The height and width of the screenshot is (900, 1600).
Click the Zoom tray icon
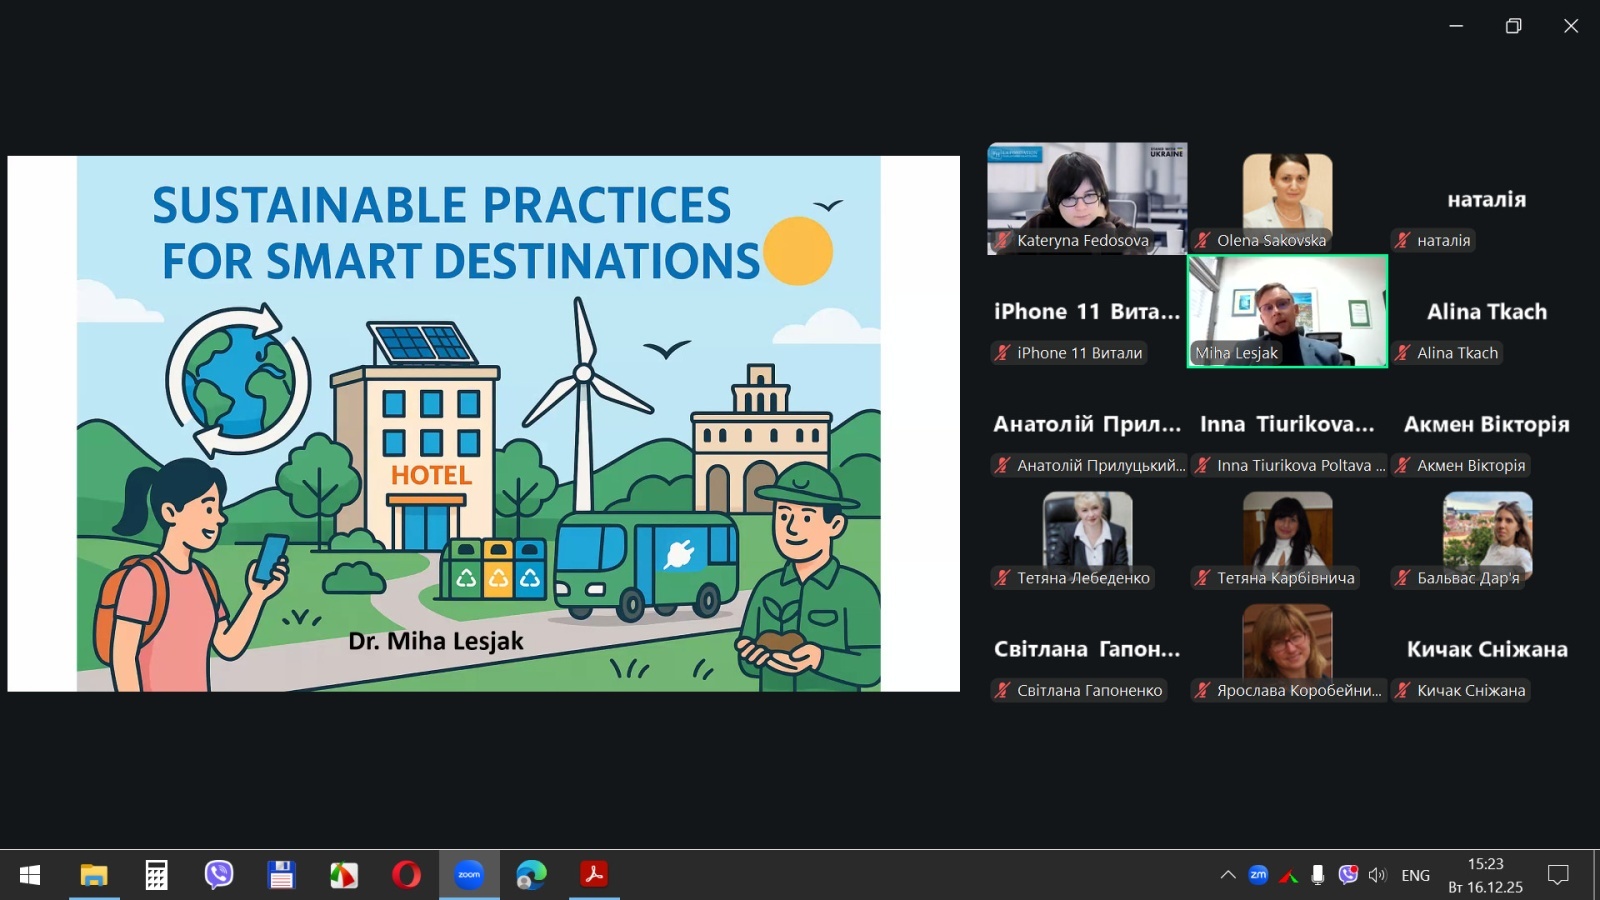(1258, 875)
